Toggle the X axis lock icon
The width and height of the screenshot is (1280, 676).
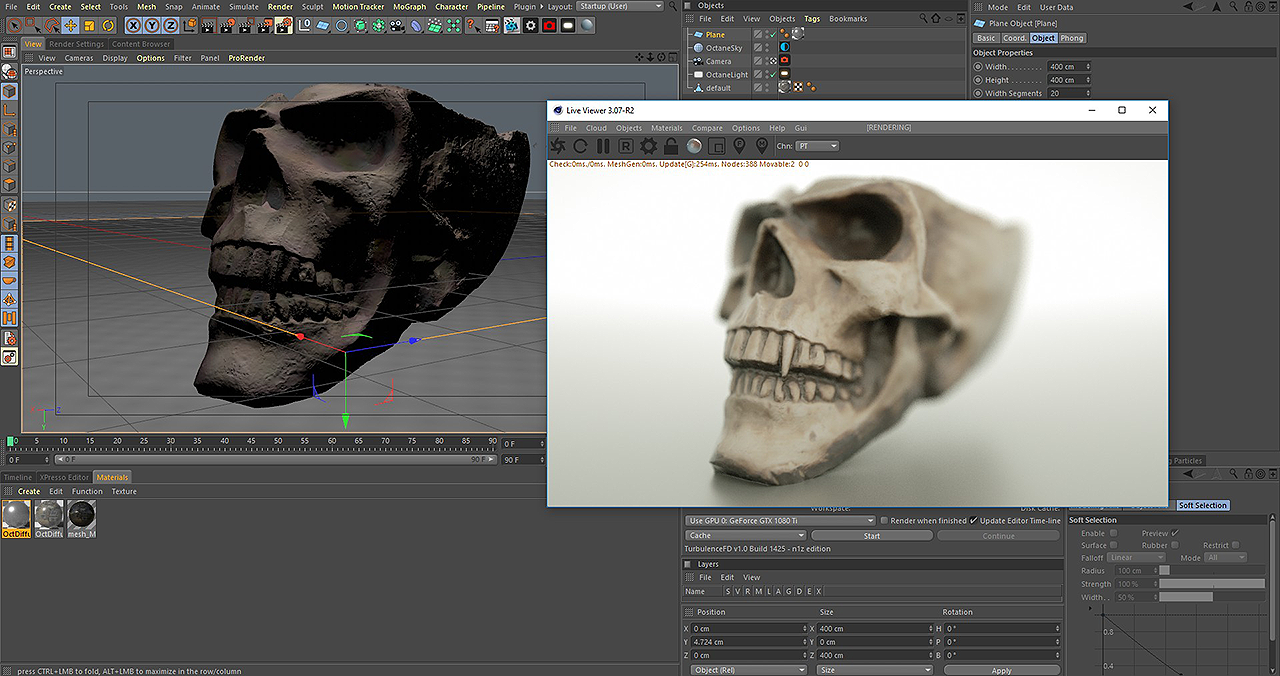pyautogui.click(x=132, y=25)
